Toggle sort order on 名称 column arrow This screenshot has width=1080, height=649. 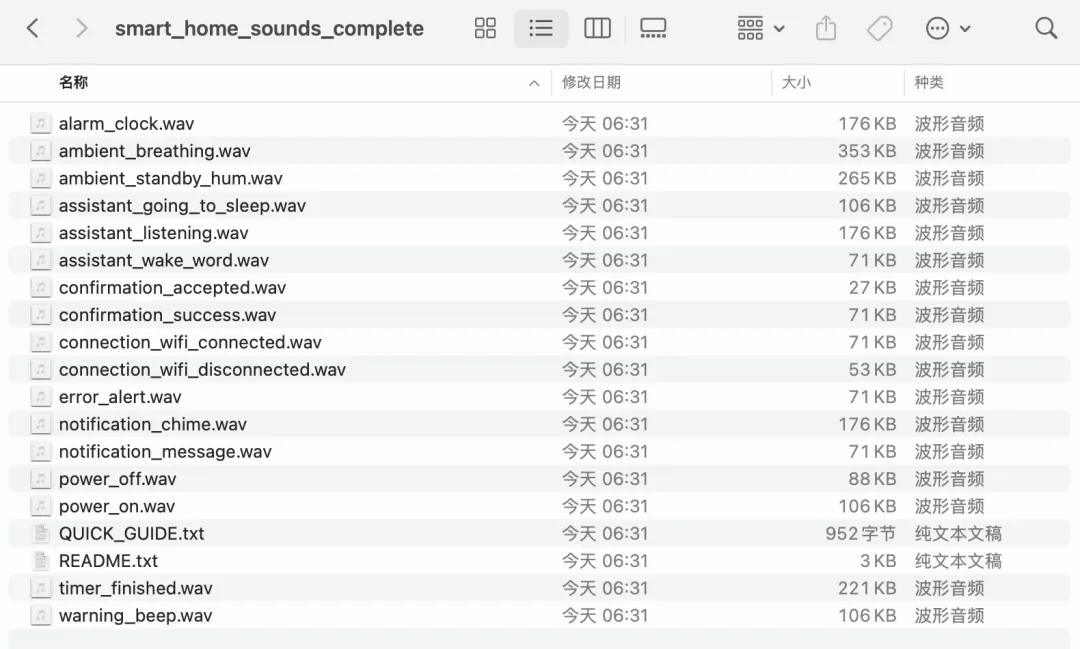point(534,83)
